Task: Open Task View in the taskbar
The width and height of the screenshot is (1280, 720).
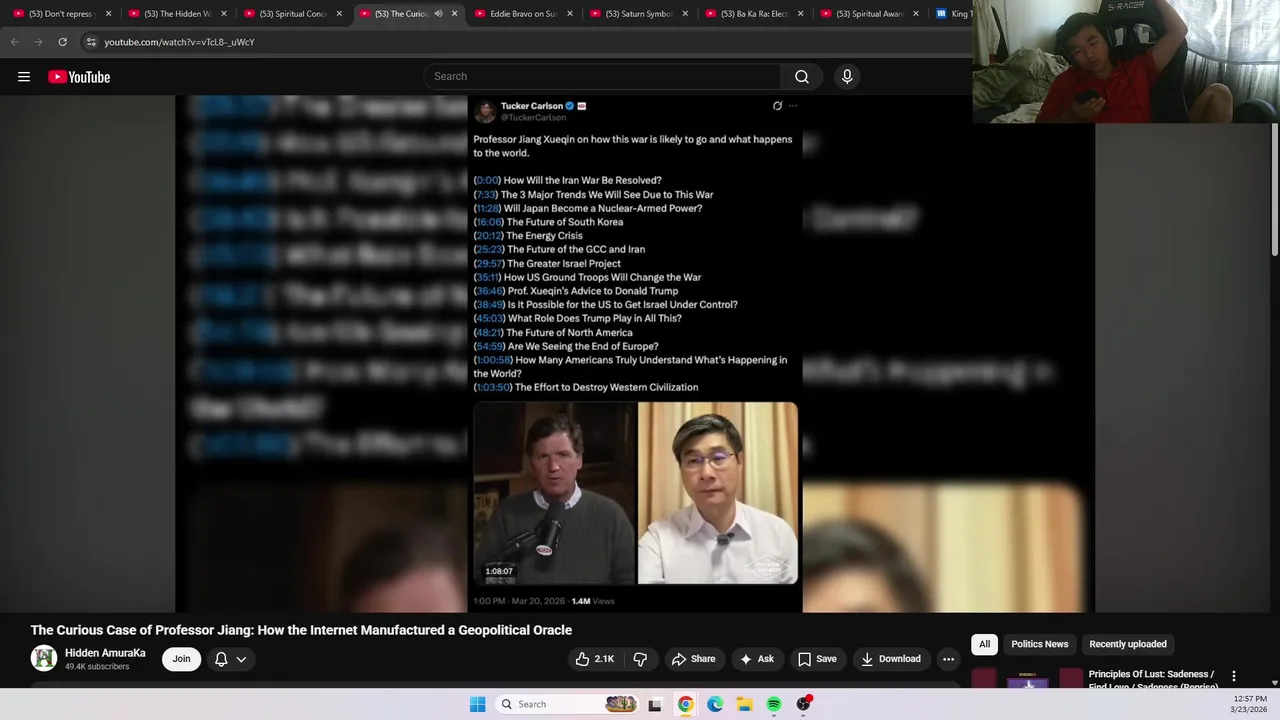Action: 655,704
